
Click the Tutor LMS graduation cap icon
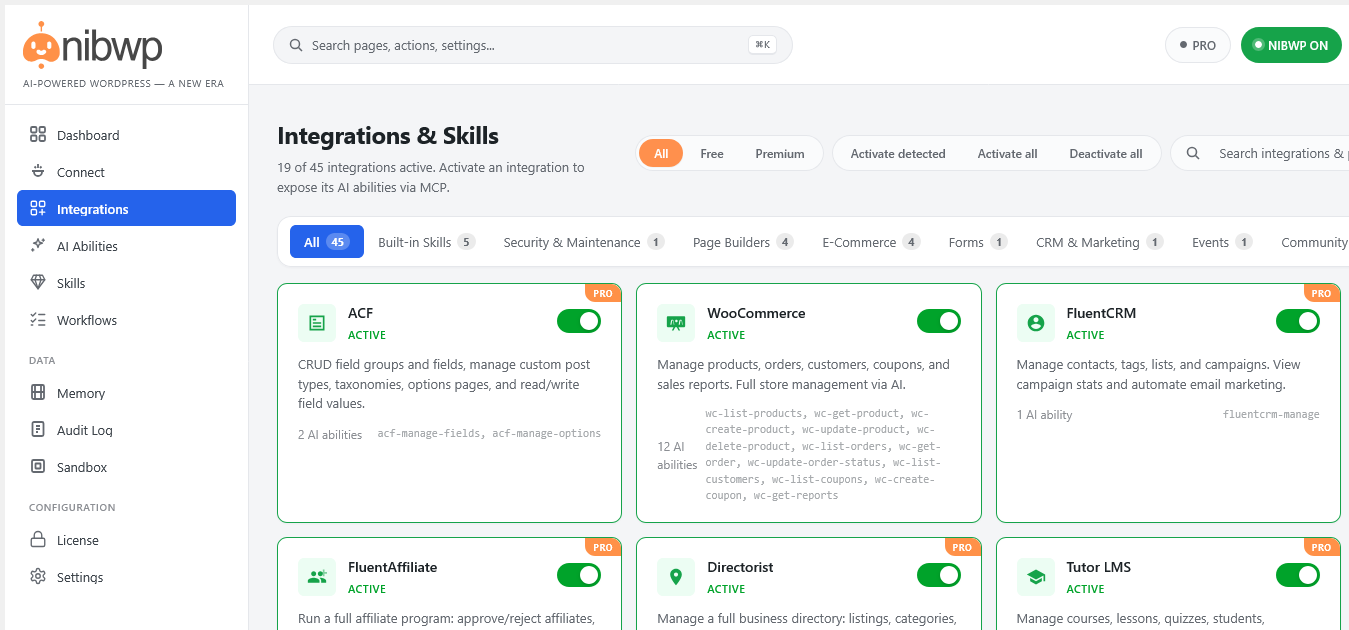coord(1036,577)
